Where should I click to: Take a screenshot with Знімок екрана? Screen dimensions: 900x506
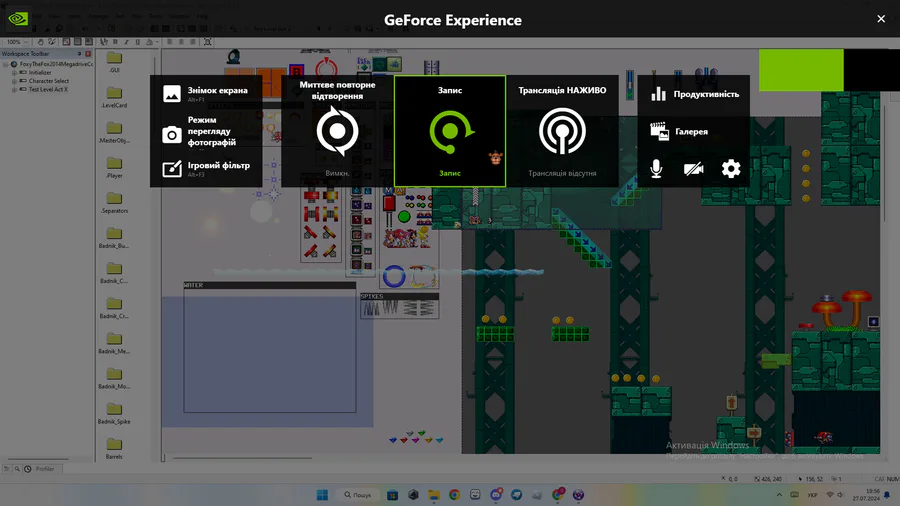pos(205,94)
